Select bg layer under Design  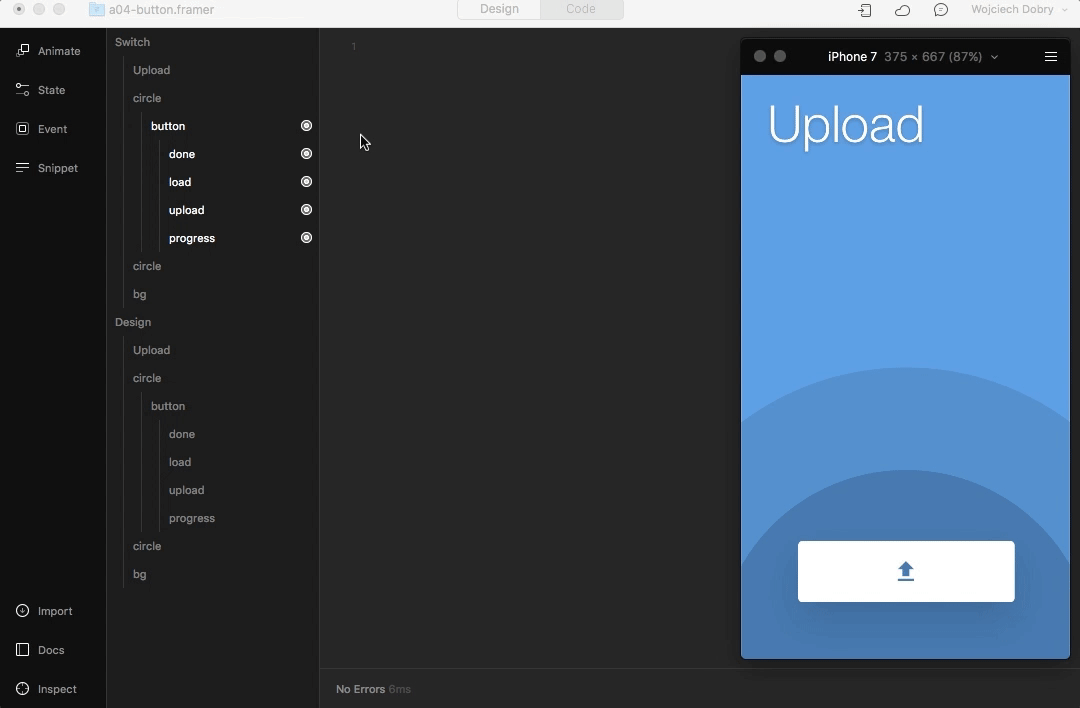140,574
